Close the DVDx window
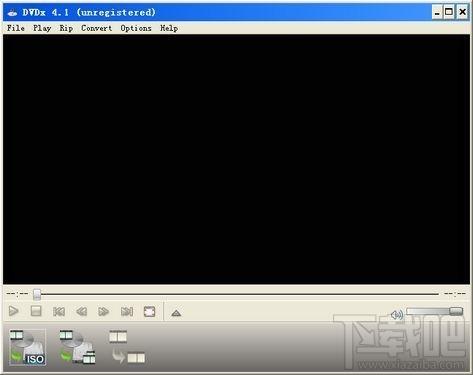This screenshot has width=473, height=375. [463, 12]
